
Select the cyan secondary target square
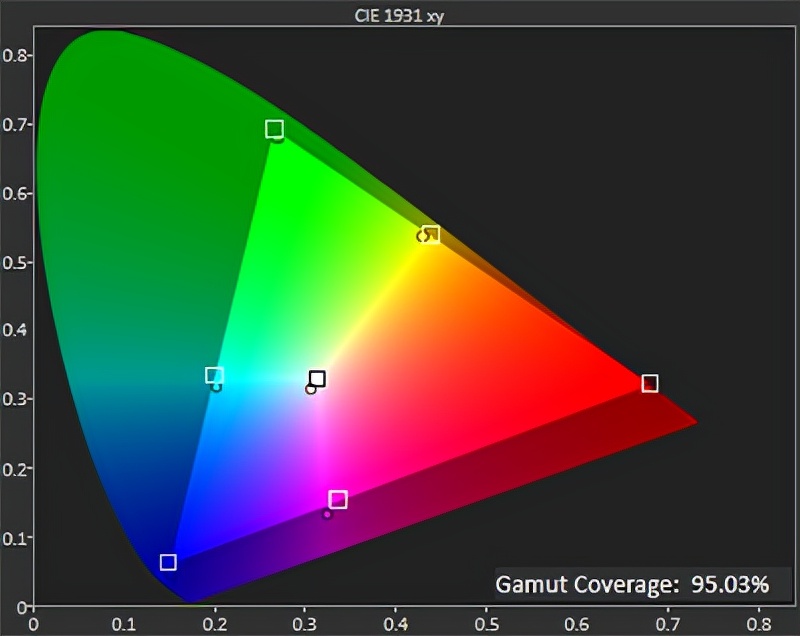click(x=214, y=375)
